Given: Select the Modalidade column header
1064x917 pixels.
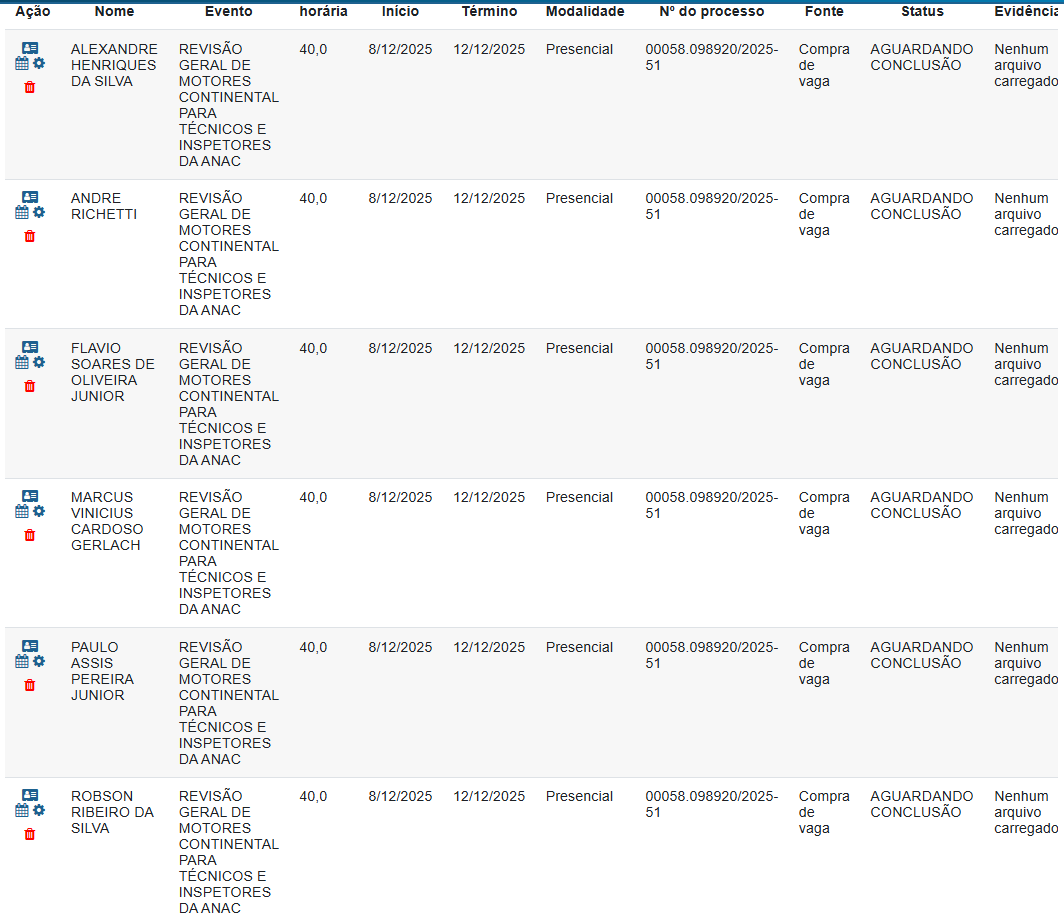Looking at the screenshot, I should point(584,11).
